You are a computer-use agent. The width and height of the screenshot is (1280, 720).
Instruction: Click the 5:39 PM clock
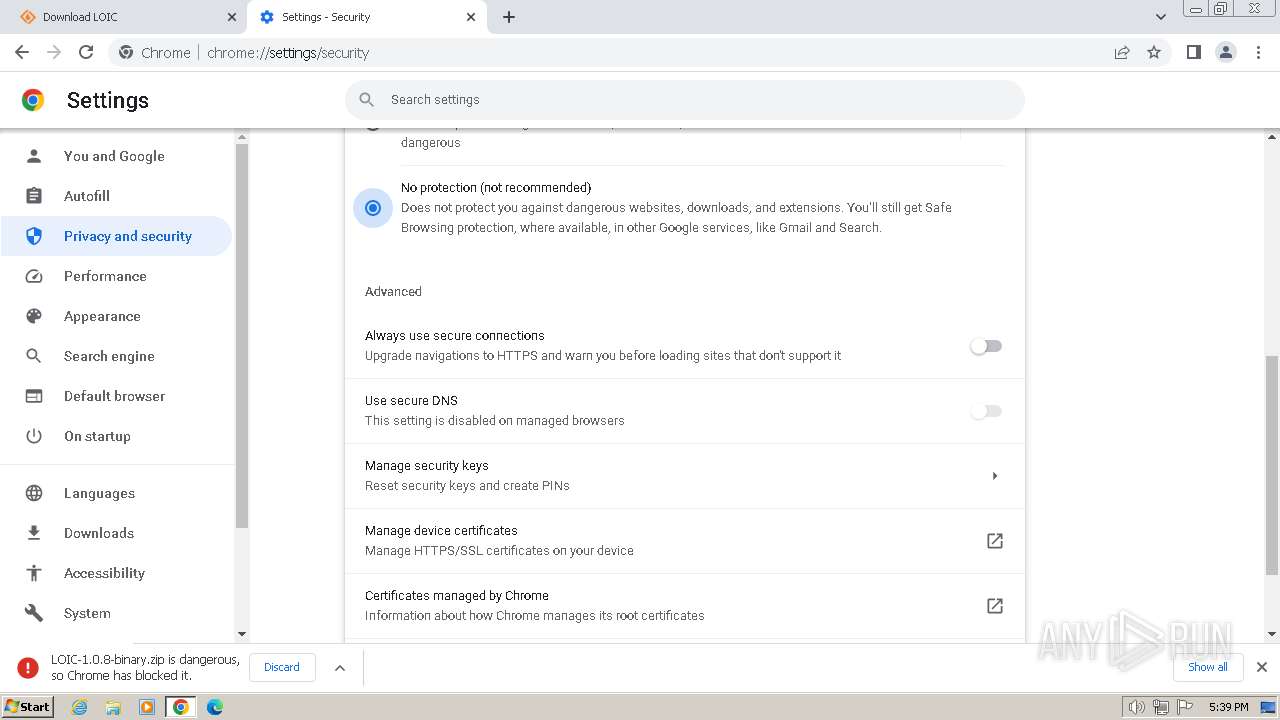click(x=1228, y=707)
